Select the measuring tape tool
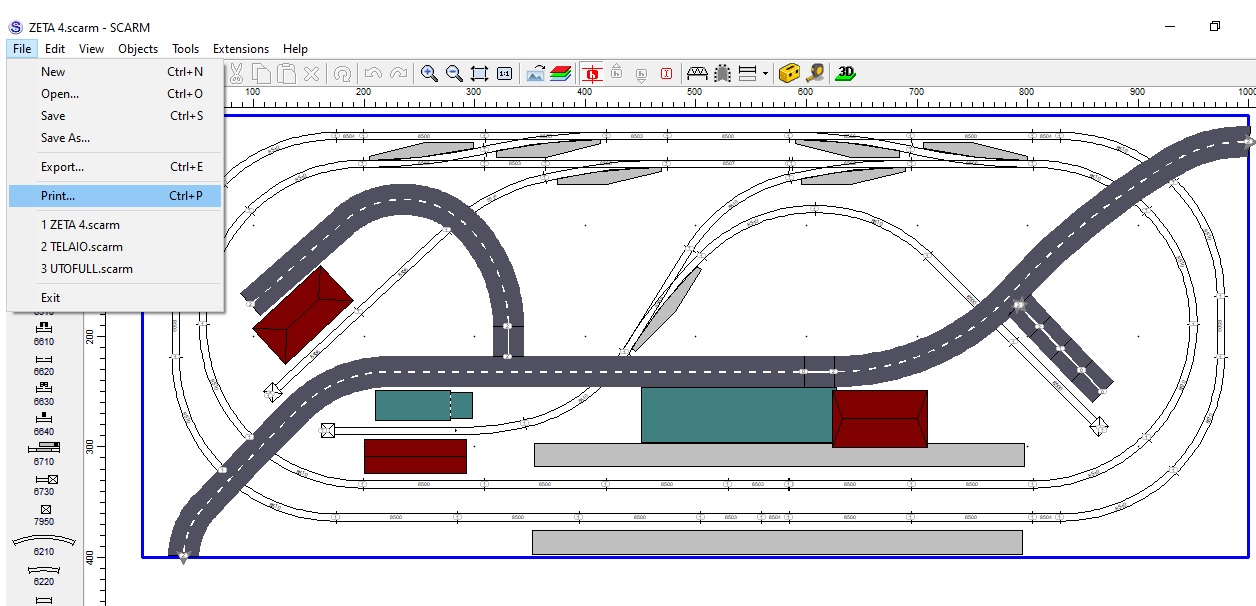The height and width of the screenshot is (606, 1256). coord(816,73)
